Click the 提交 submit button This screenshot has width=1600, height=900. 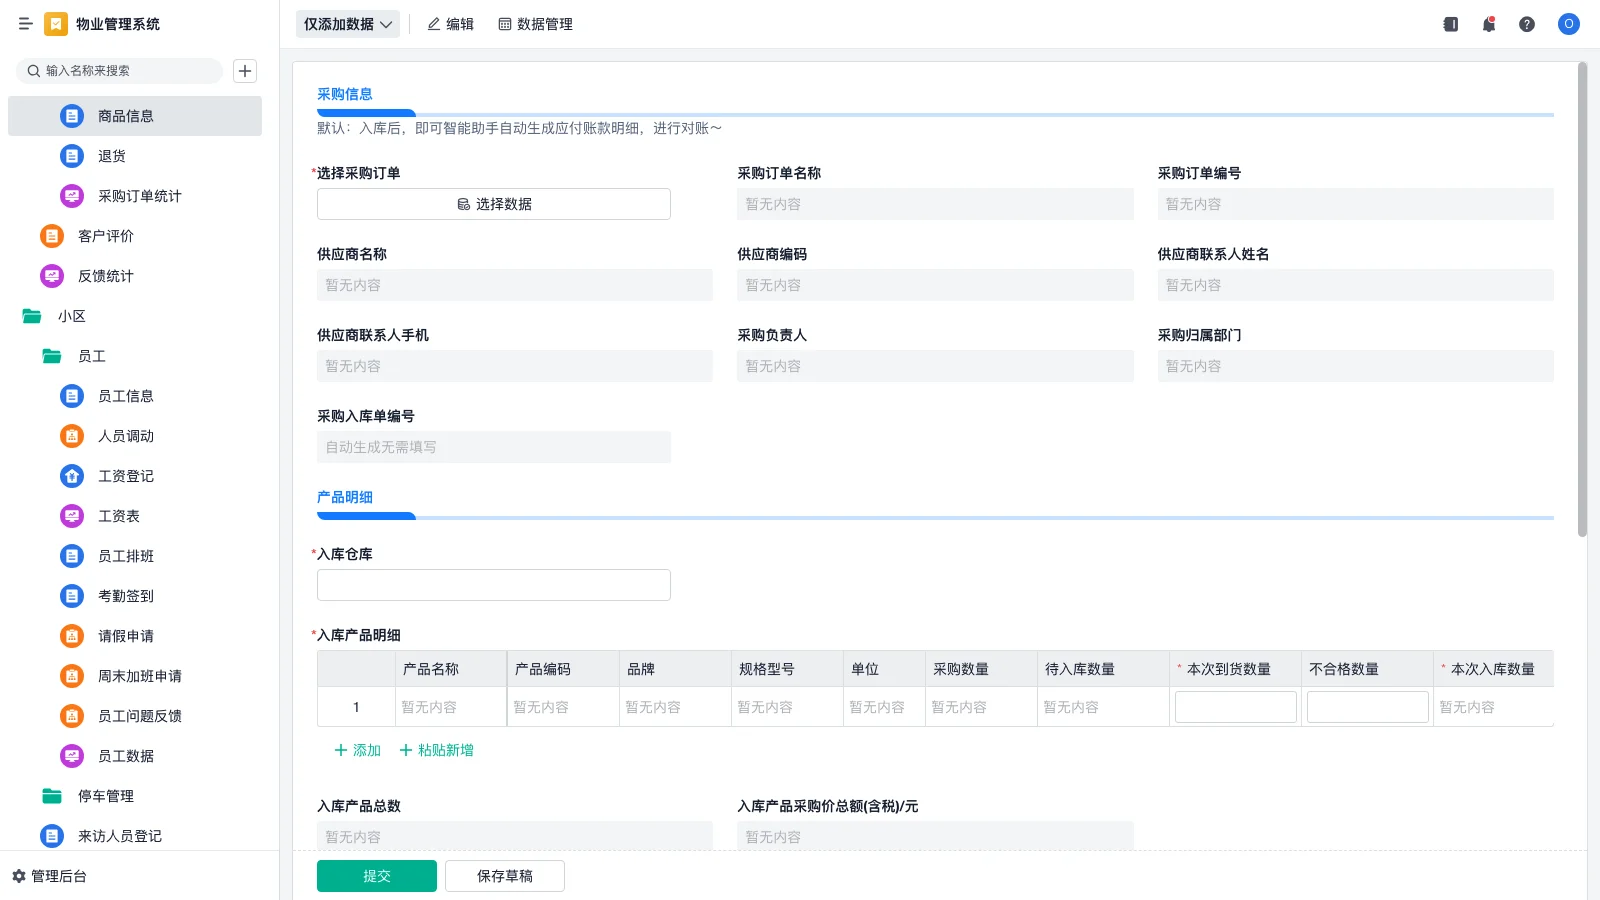(x=376, y=875)
